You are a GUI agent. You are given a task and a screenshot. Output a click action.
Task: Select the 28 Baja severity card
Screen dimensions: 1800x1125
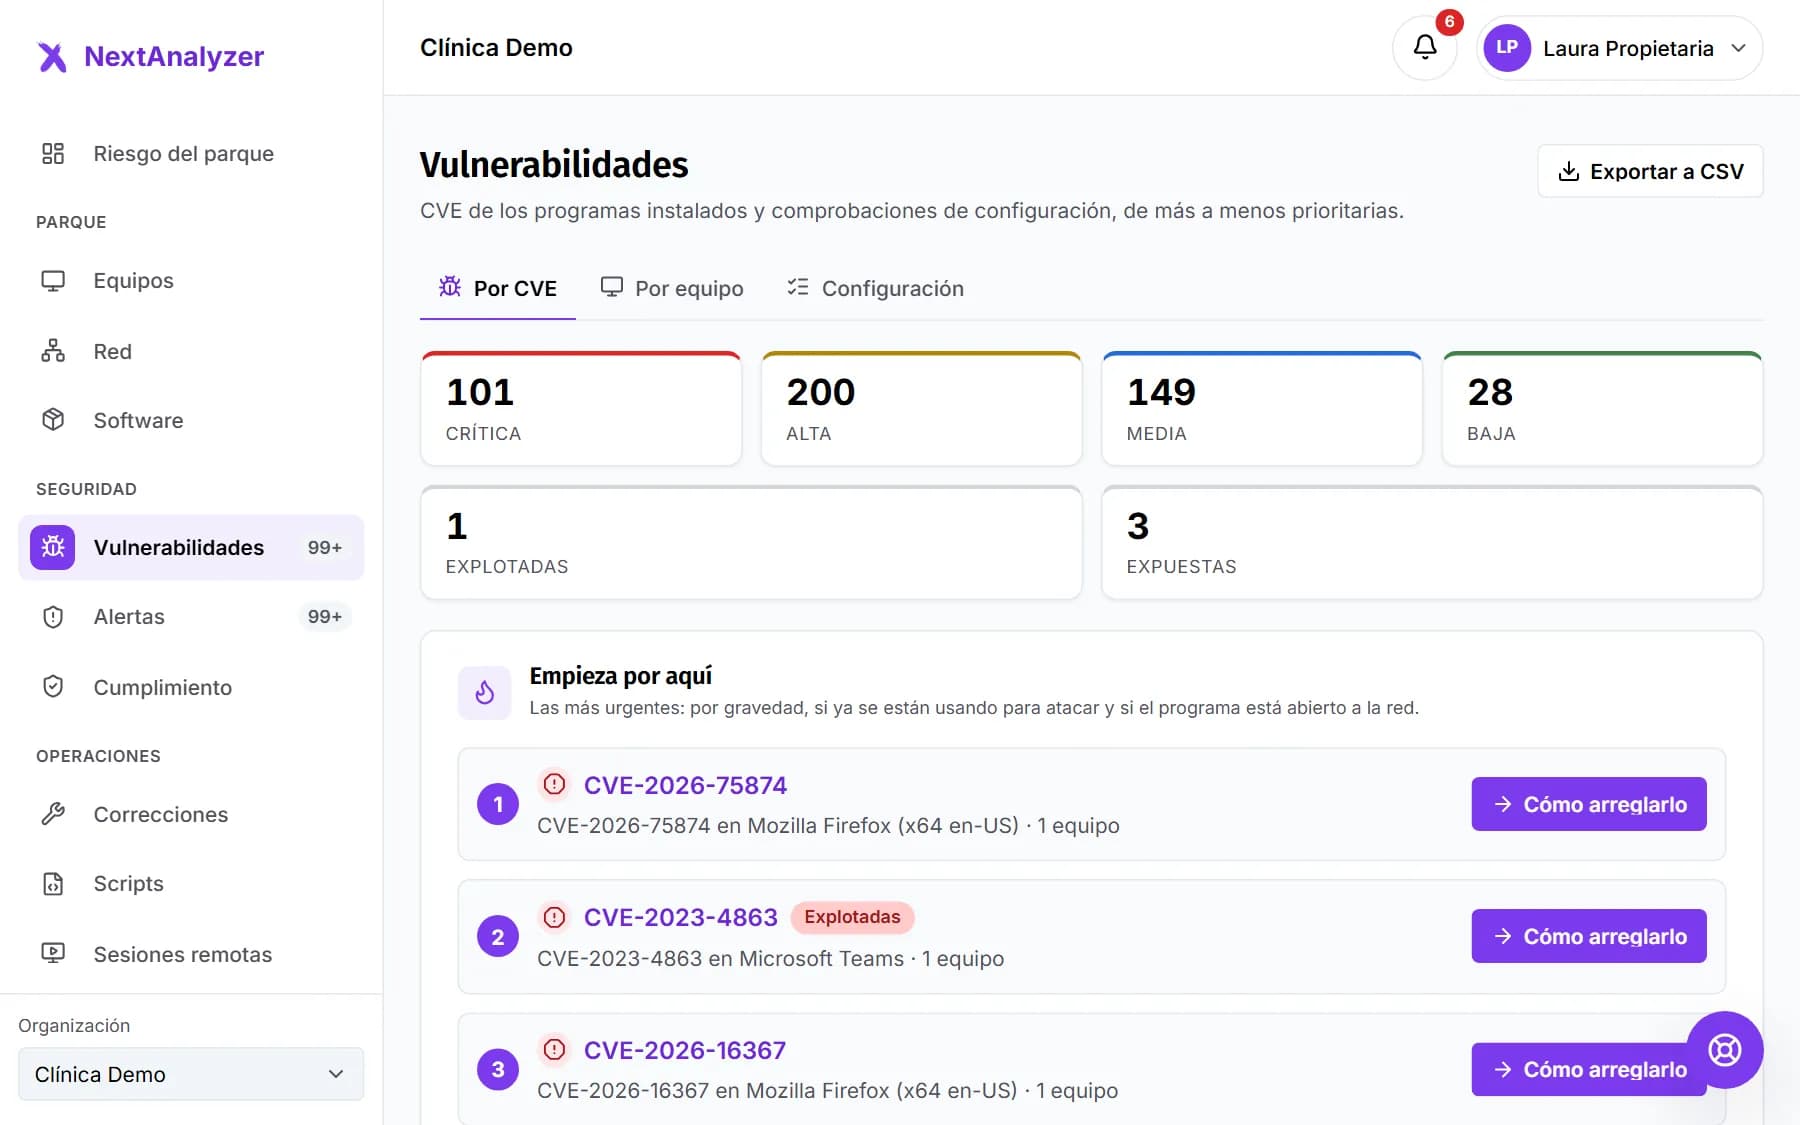coord(1602,409)
